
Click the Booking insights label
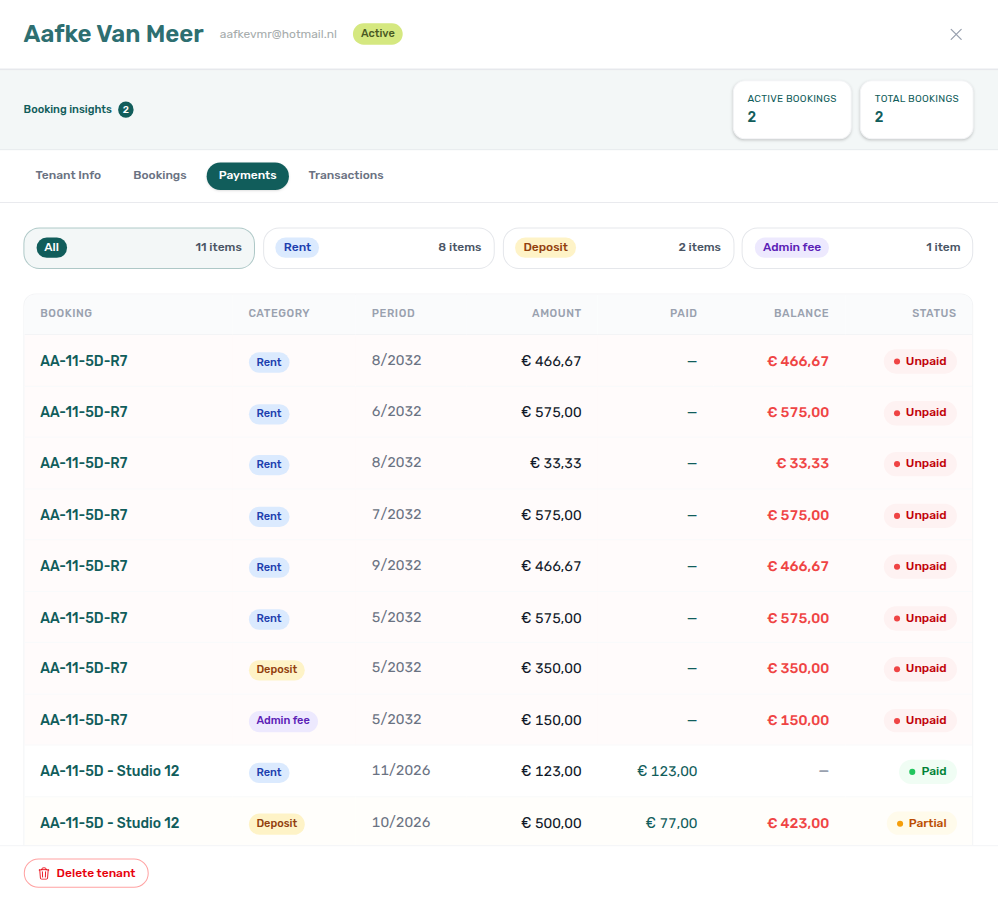click(x=67, y=109)
